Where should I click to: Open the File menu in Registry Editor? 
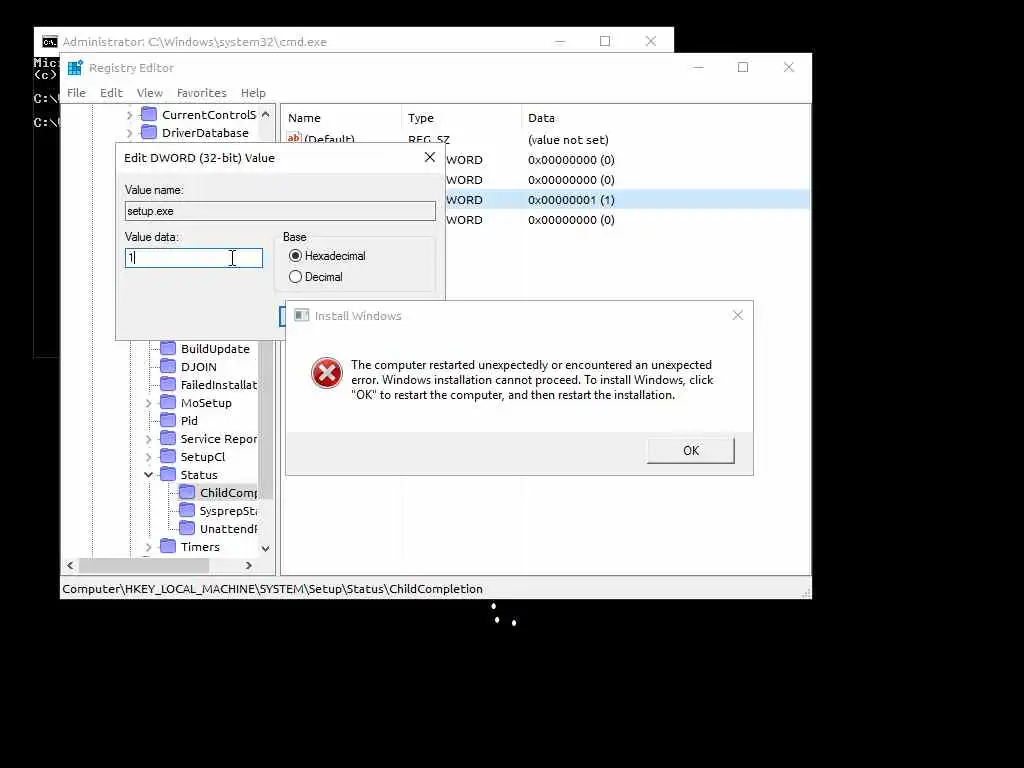coord(76,93)
